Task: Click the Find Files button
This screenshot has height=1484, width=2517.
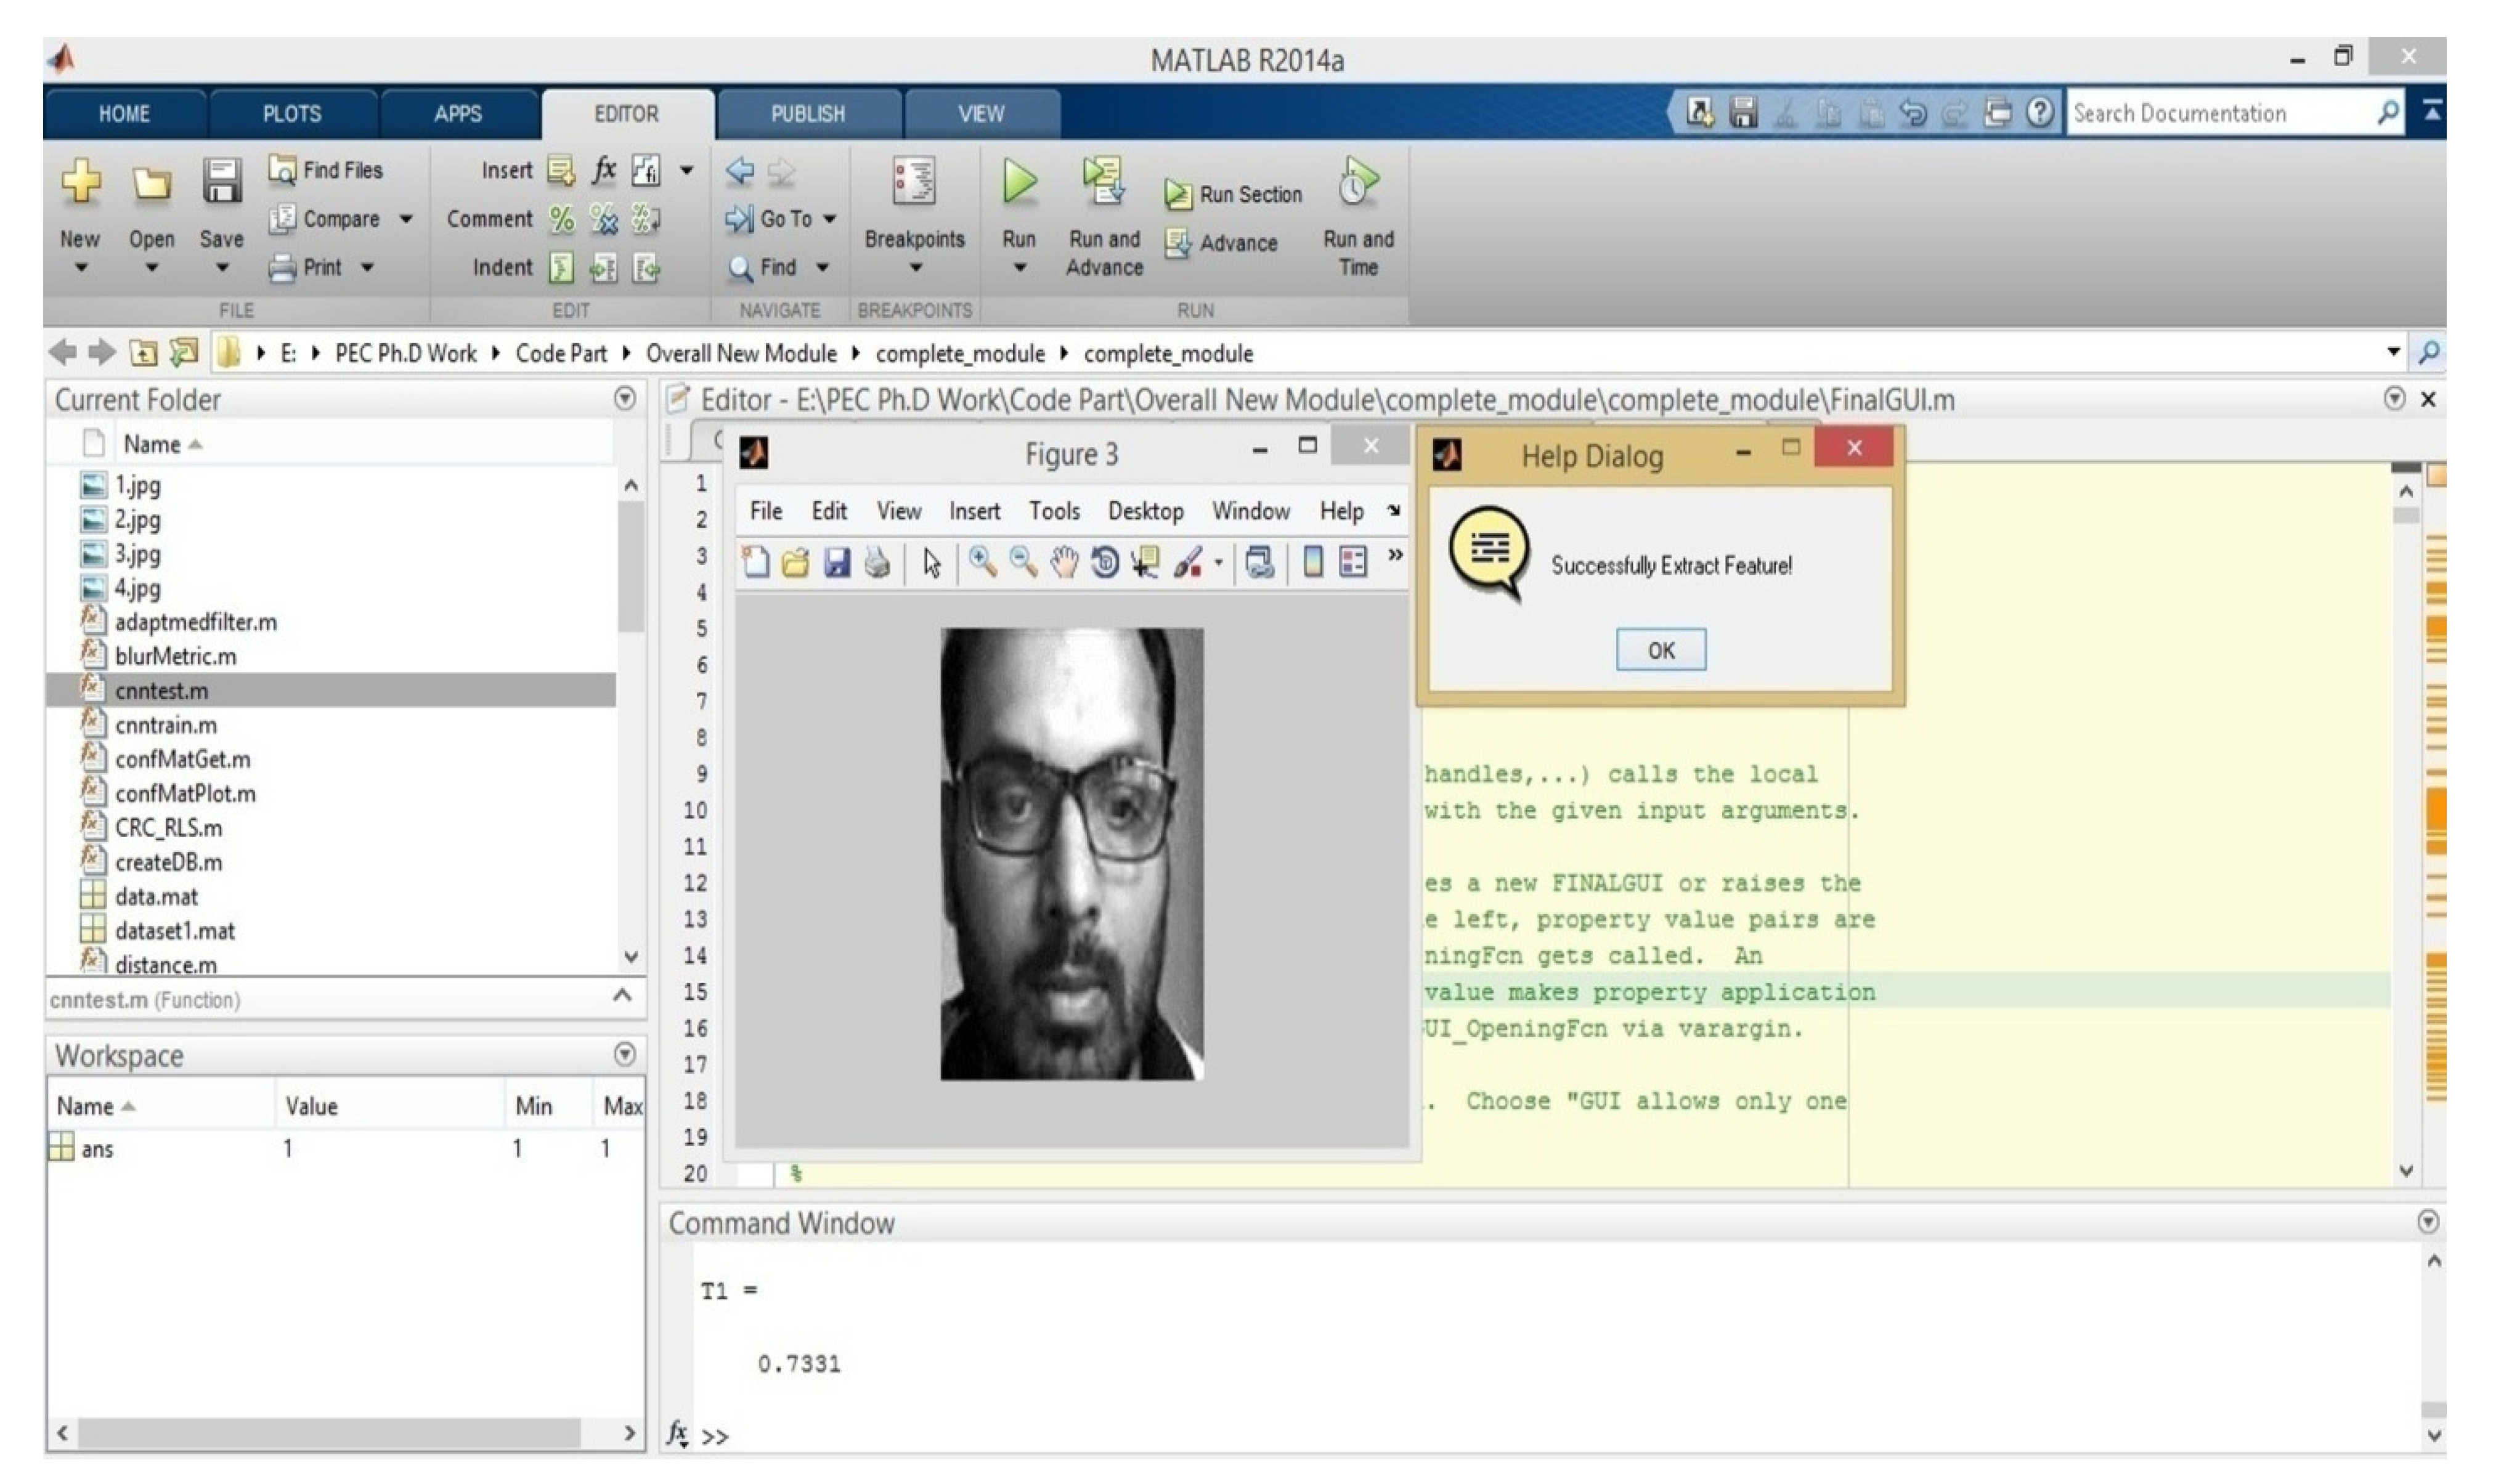Action: (x=325, y=170)
